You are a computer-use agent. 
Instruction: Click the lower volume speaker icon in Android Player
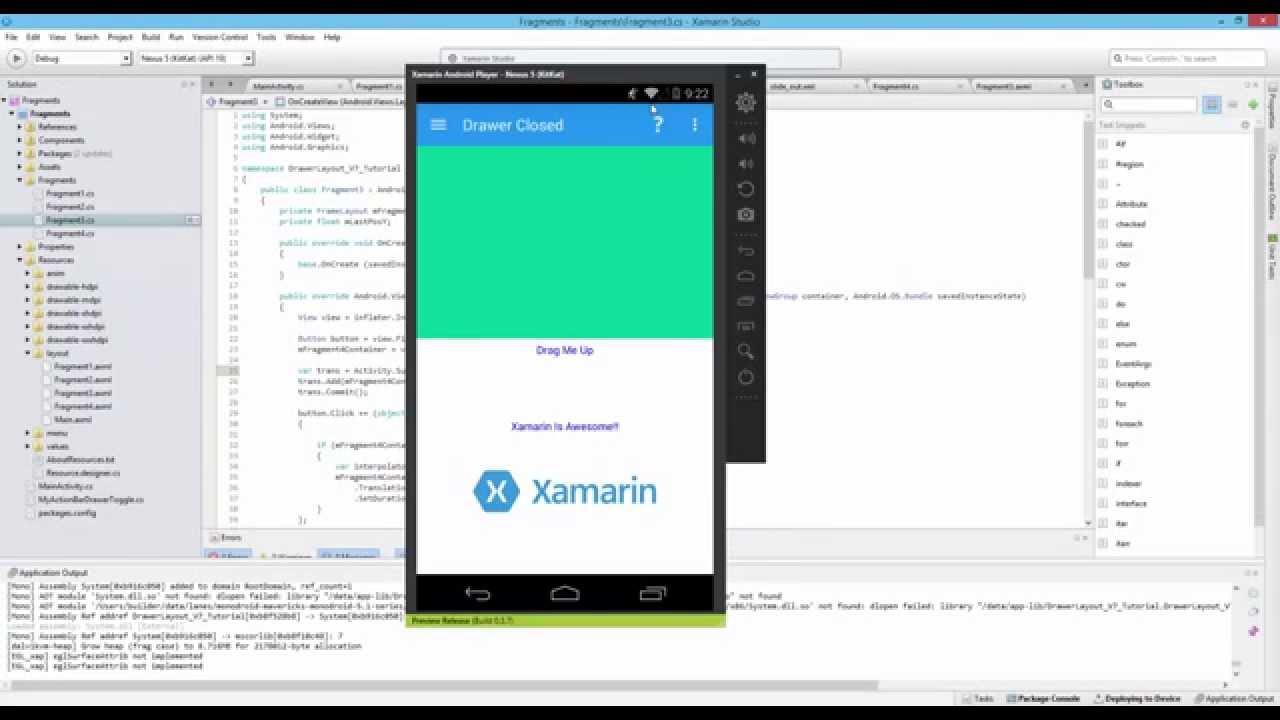(746, 164)
